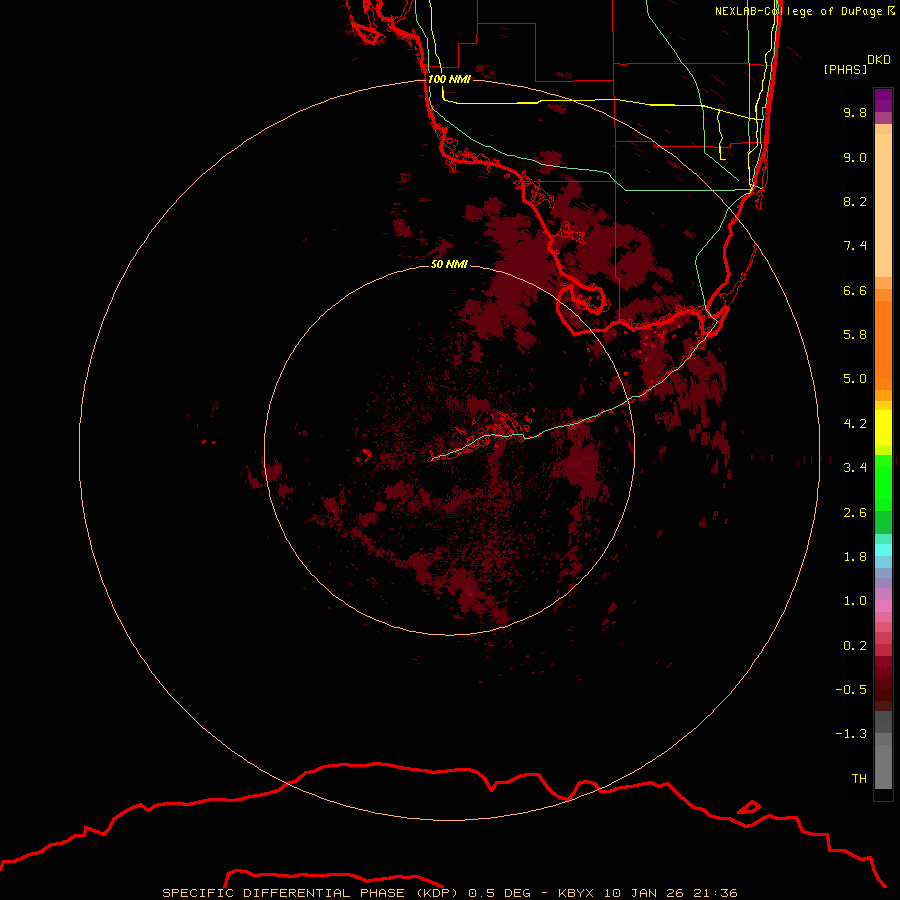Click the "100 NMI" range ring label

tap(449, 79)
